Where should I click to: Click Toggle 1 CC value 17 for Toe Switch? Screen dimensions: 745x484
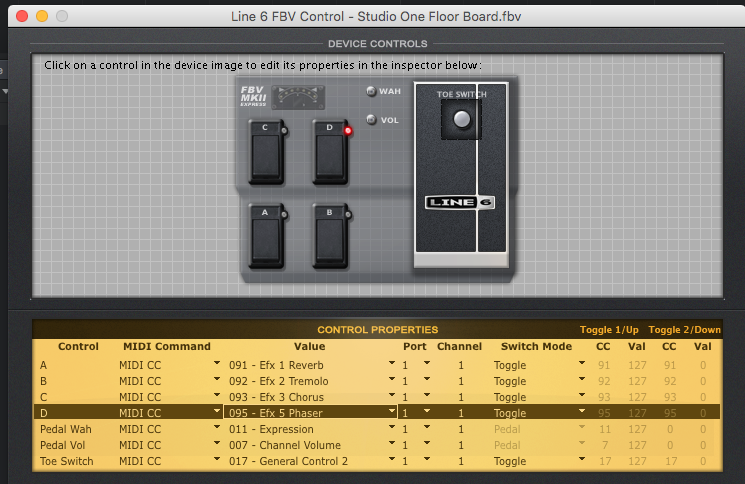tap(605, 461)
